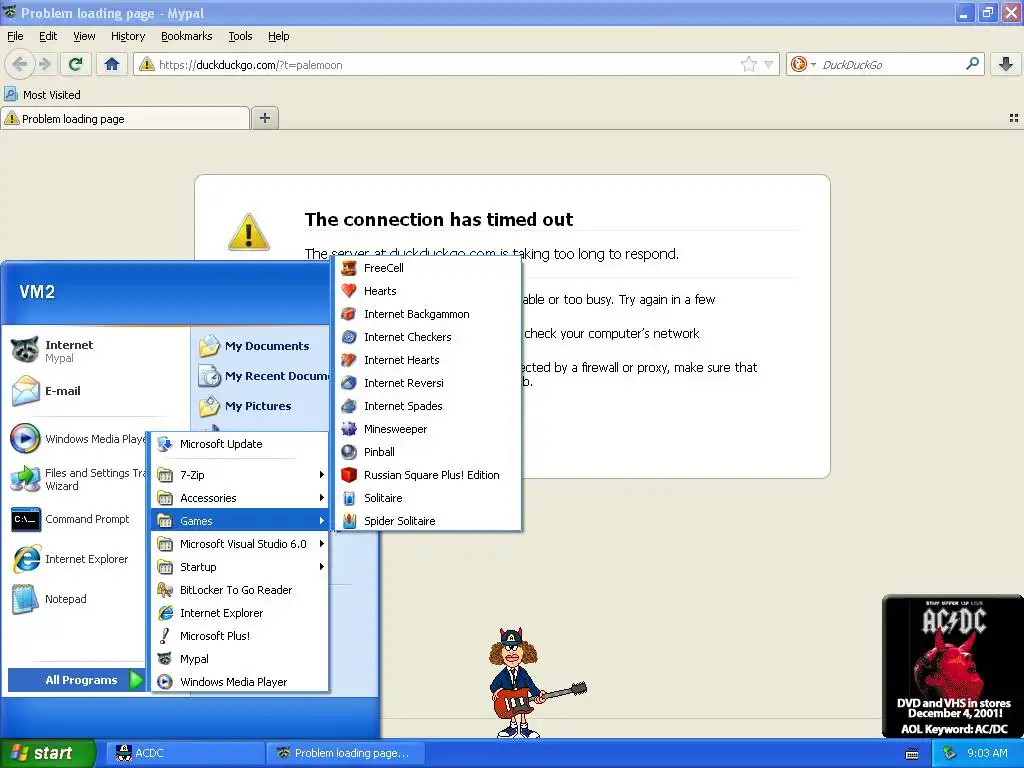Open BitLocker To Go Reader
Image resolution: width=1024 pixels, height=768 pixels.
(x=240, y=590)
